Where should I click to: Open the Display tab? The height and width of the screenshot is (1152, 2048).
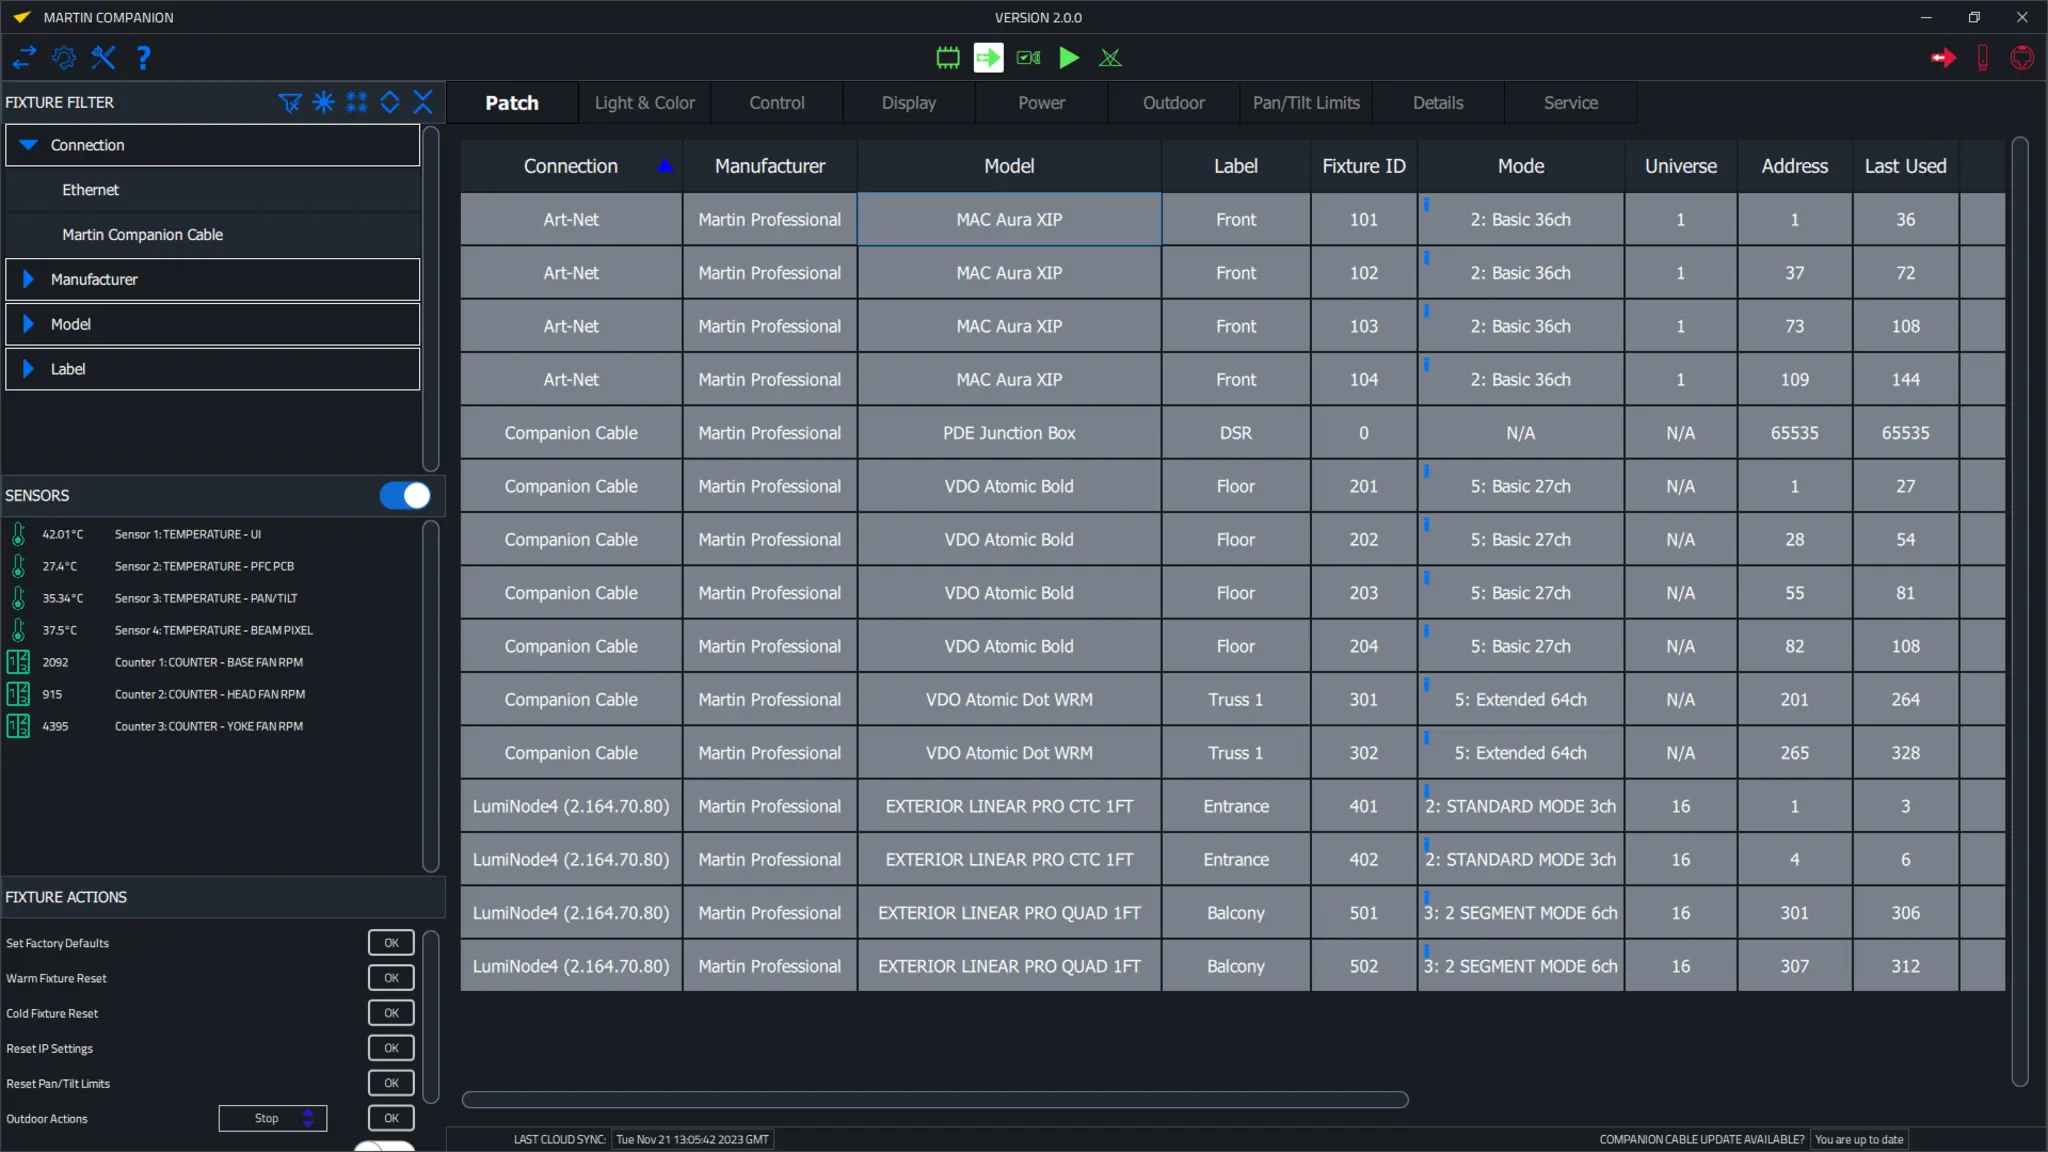pyautogui.click(x=909, y=103)
